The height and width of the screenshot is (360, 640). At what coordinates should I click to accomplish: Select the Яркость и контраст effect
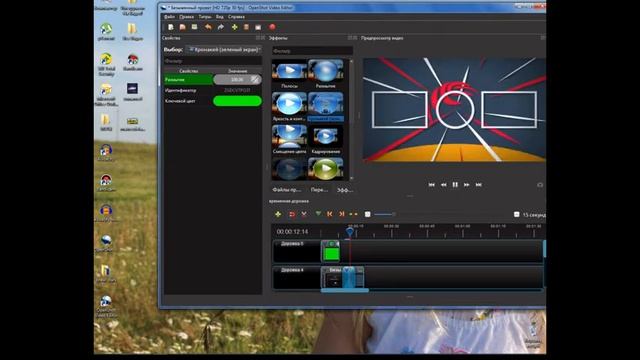click(x=289, y=107)
